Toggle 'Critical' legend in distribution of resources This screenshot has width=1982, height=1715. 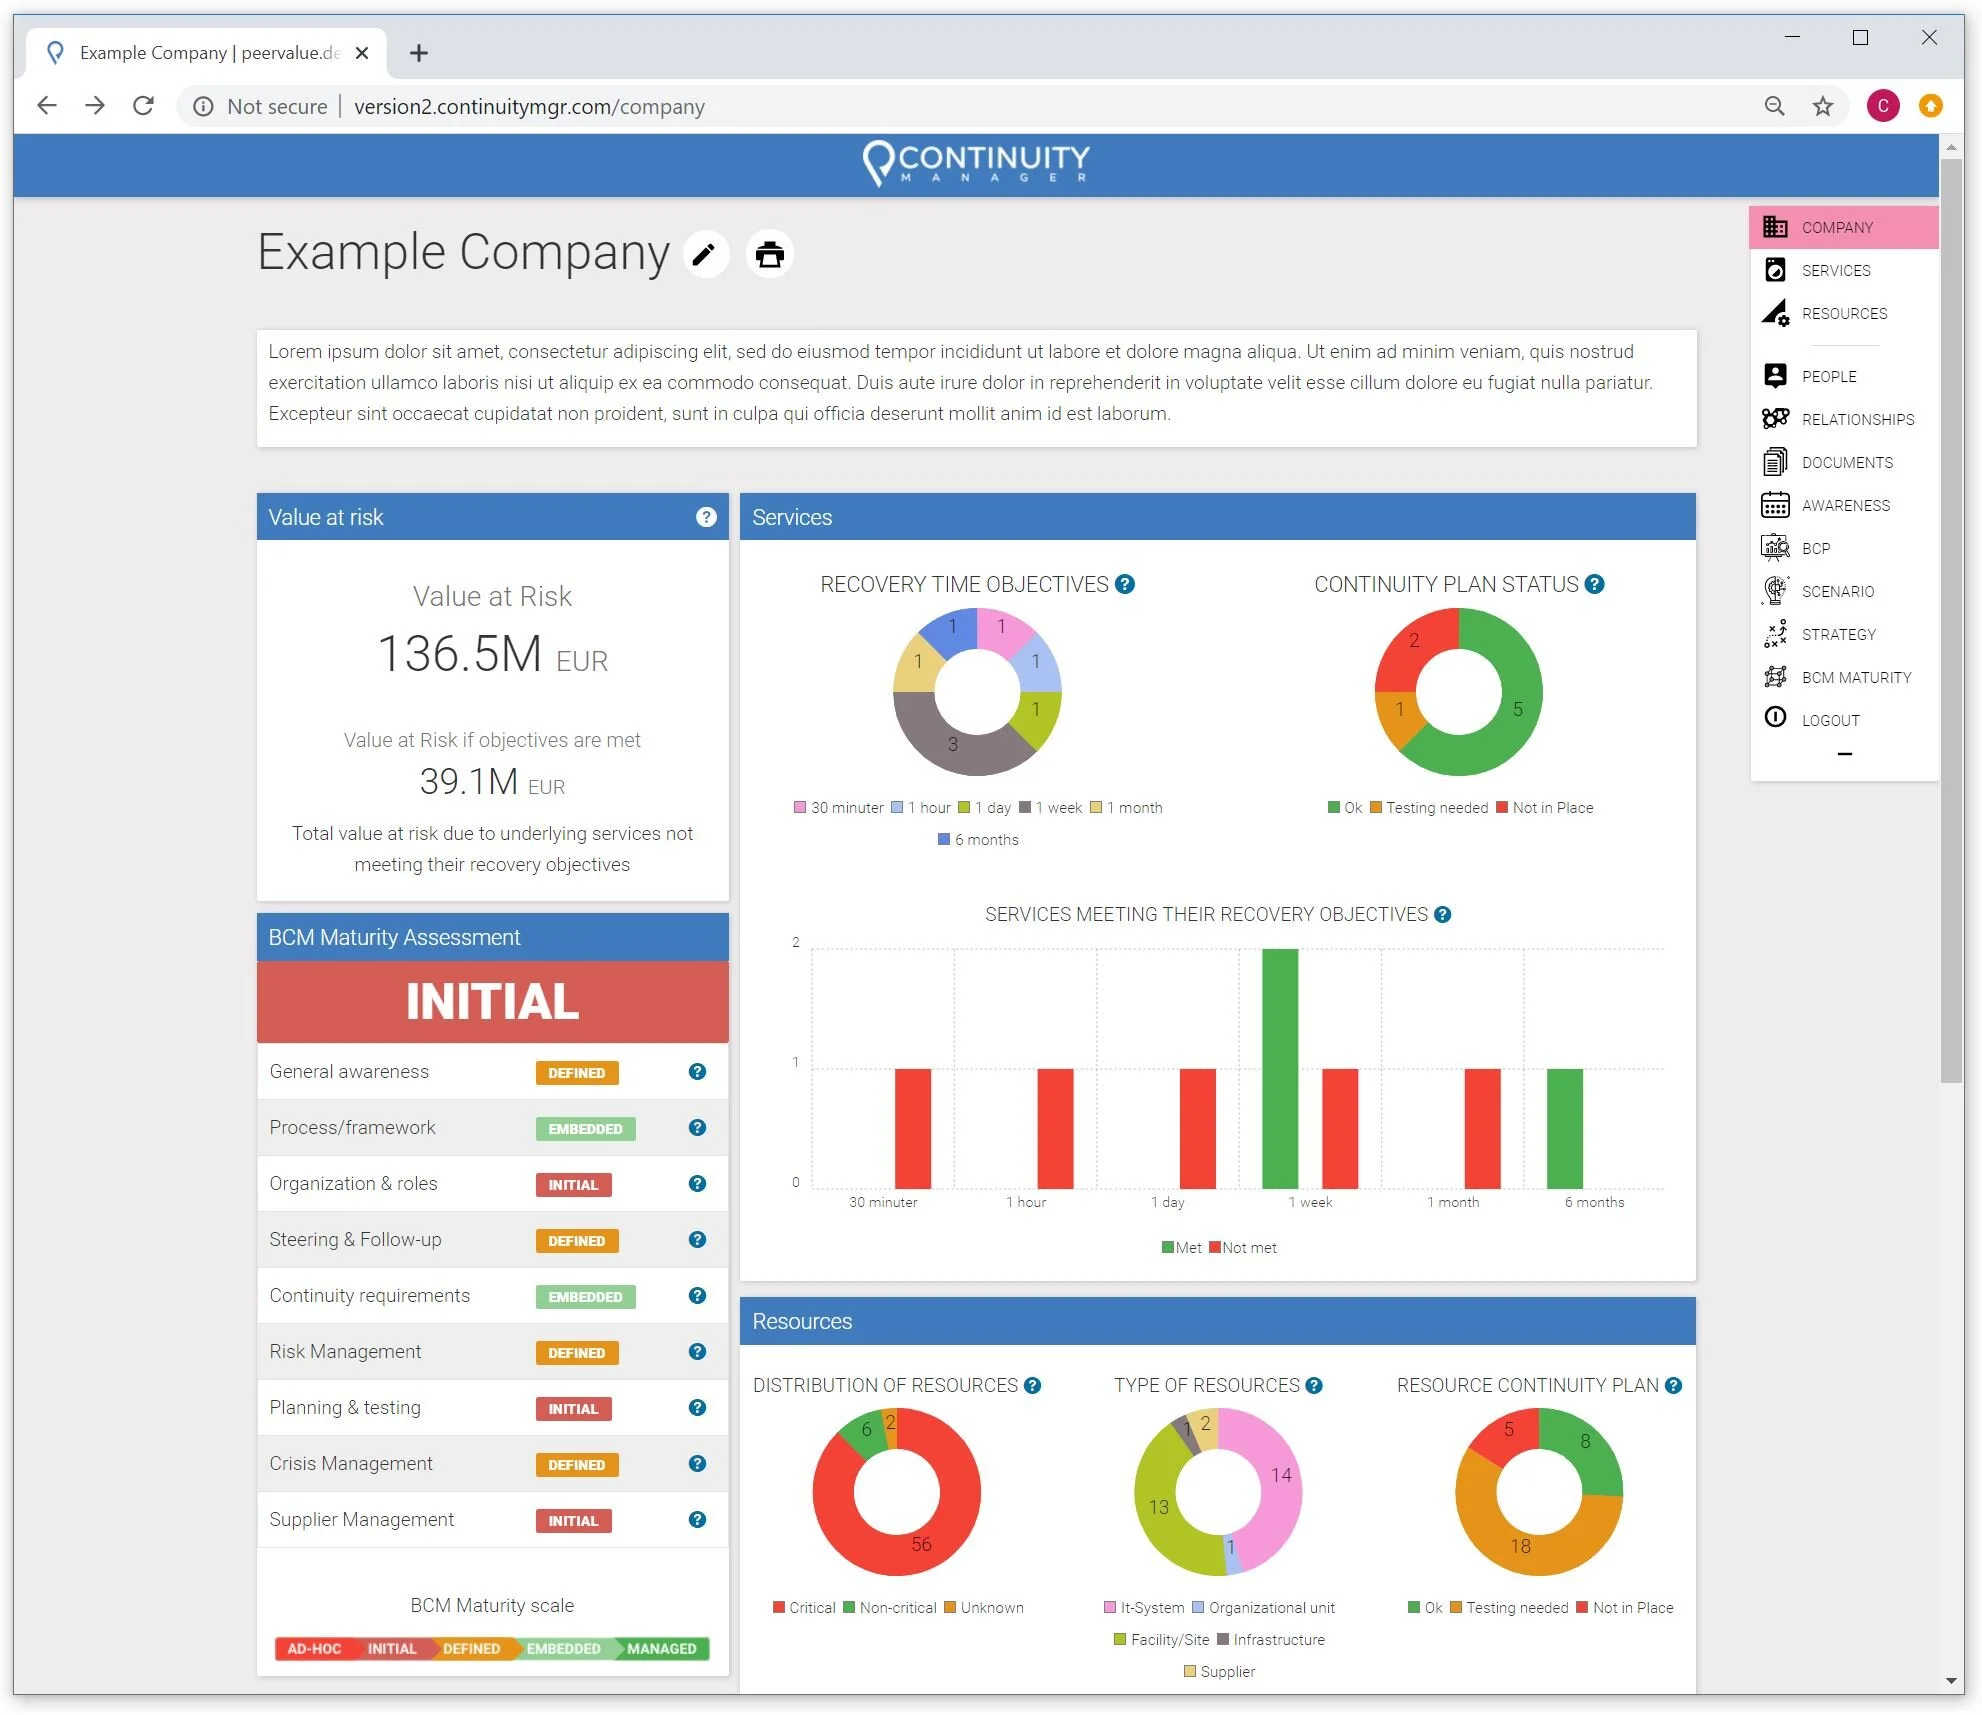[804, 1607]
